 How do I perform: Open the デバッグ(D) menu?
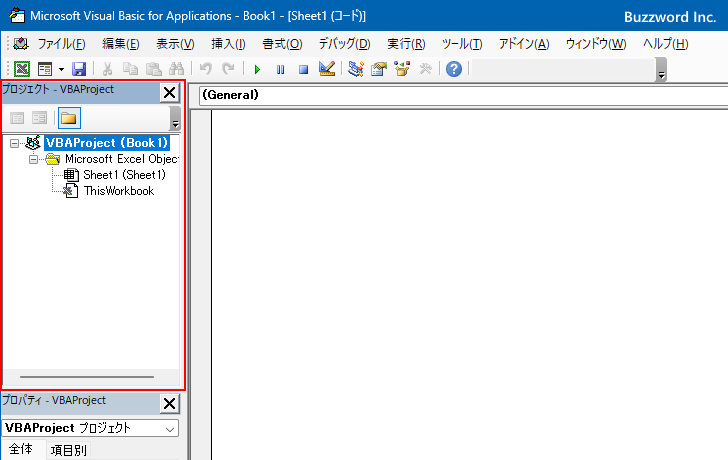(x=344, y=44)
